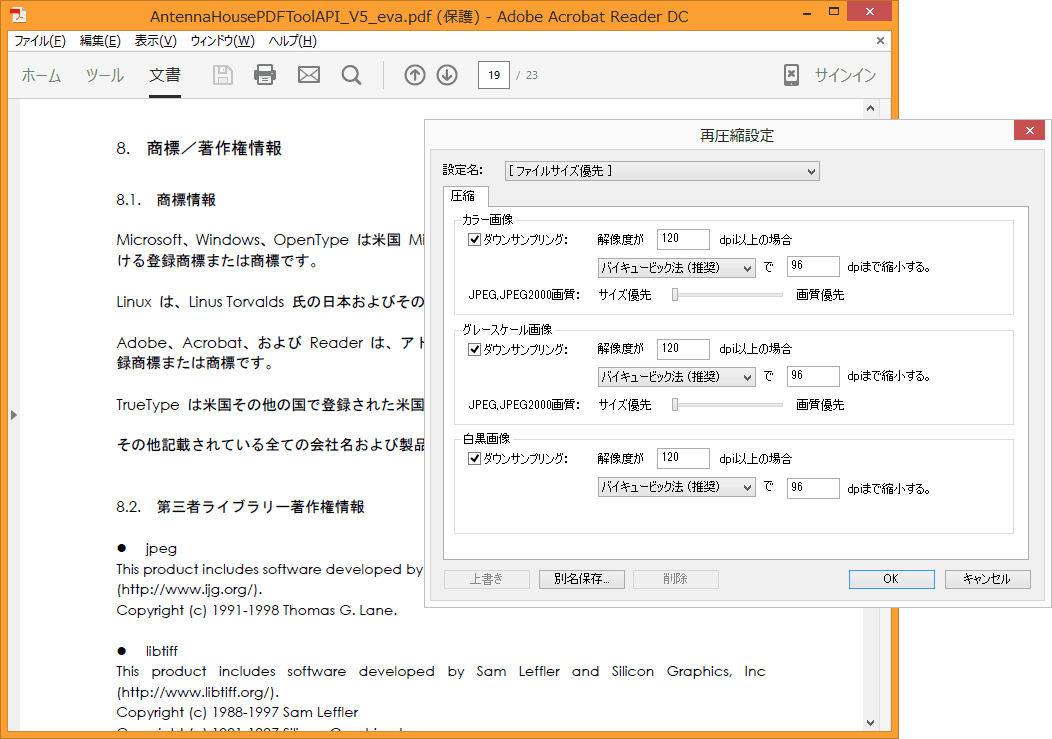Go to the previous page with the up arrow icon
Screen dimensions: 1052x739
415,75
